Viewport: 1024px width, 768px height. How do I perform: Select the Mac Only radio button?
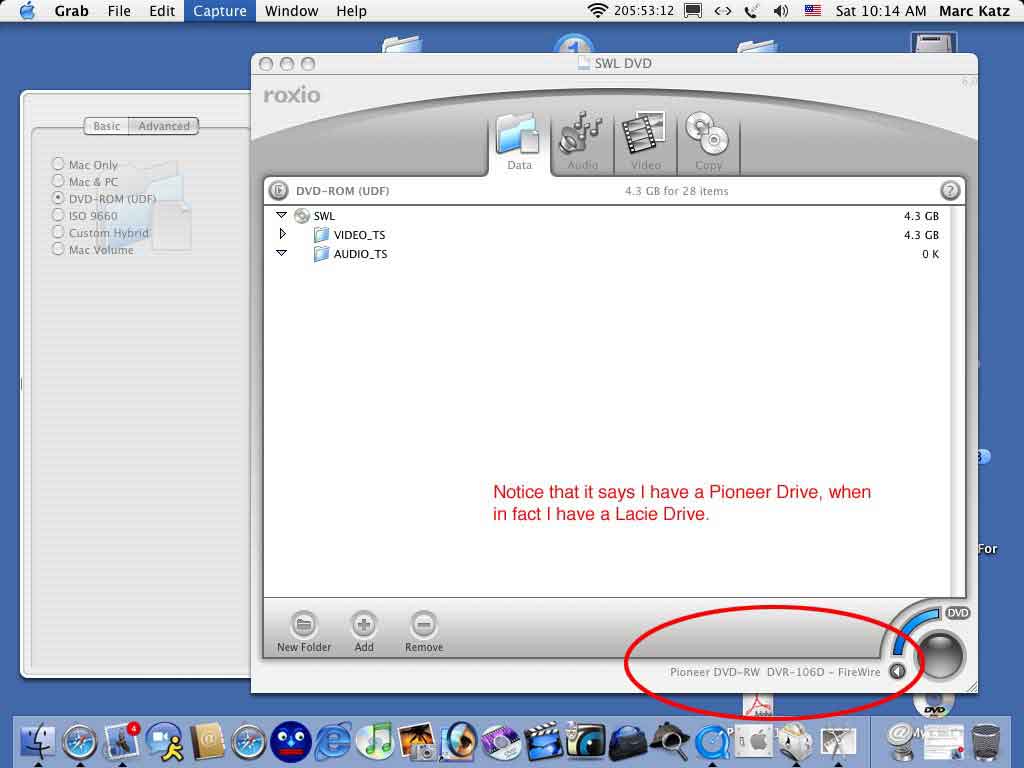click(58, 164)
